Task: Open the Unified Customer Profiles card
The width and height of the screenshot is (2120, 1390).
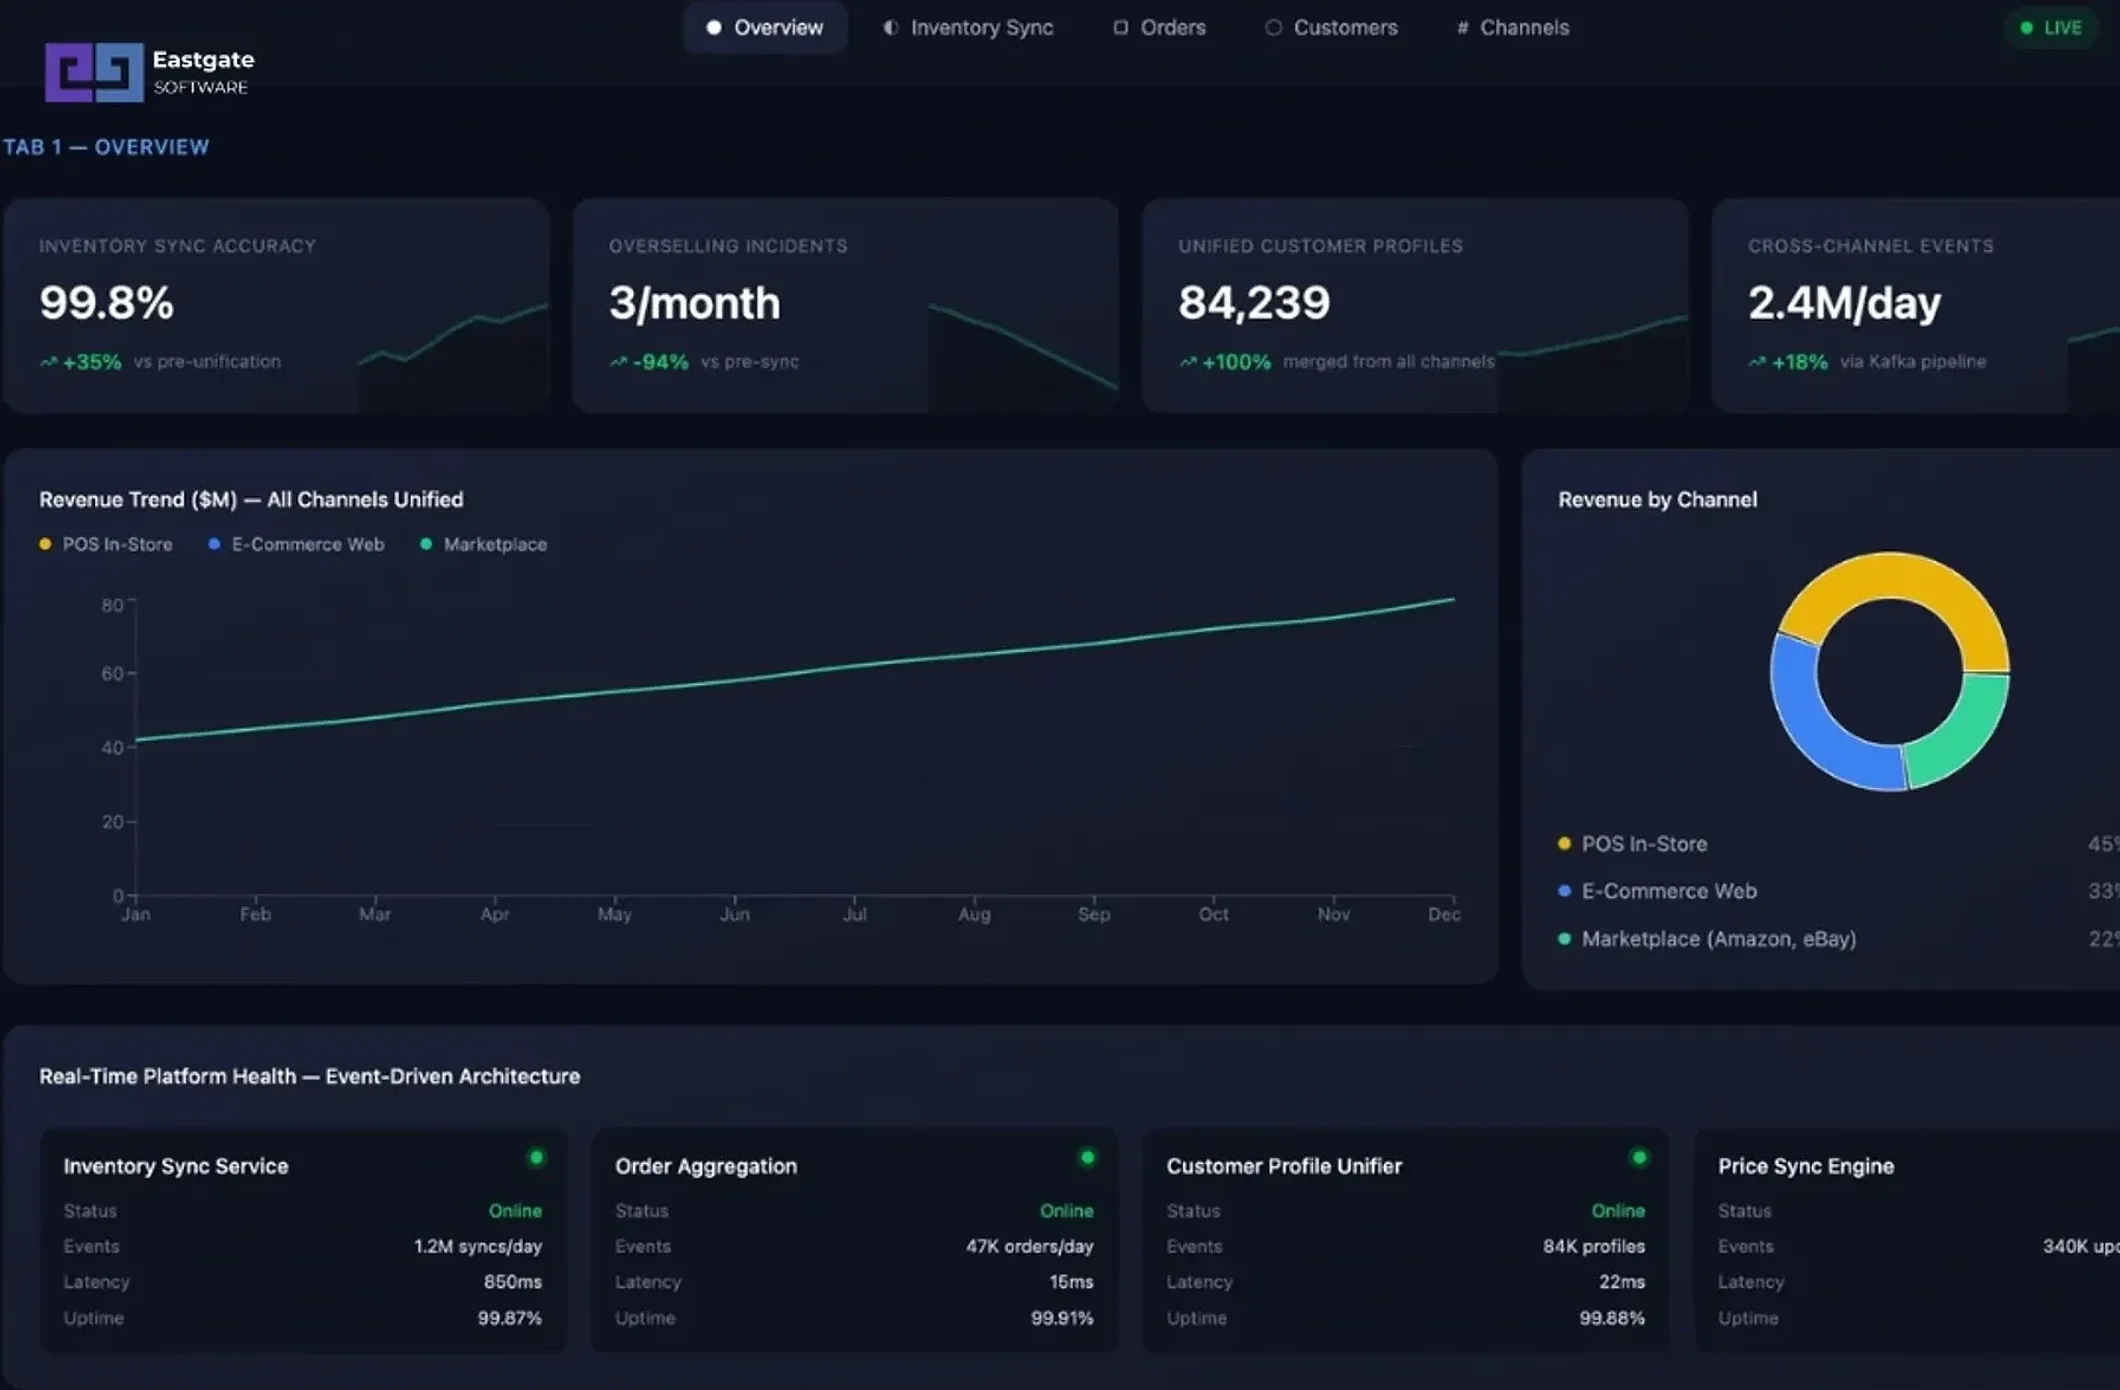Action: [1416, 305]
